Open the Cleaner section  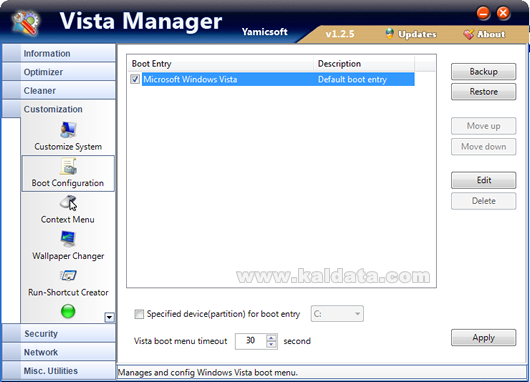pyautogui.click(x=59, y=91)
